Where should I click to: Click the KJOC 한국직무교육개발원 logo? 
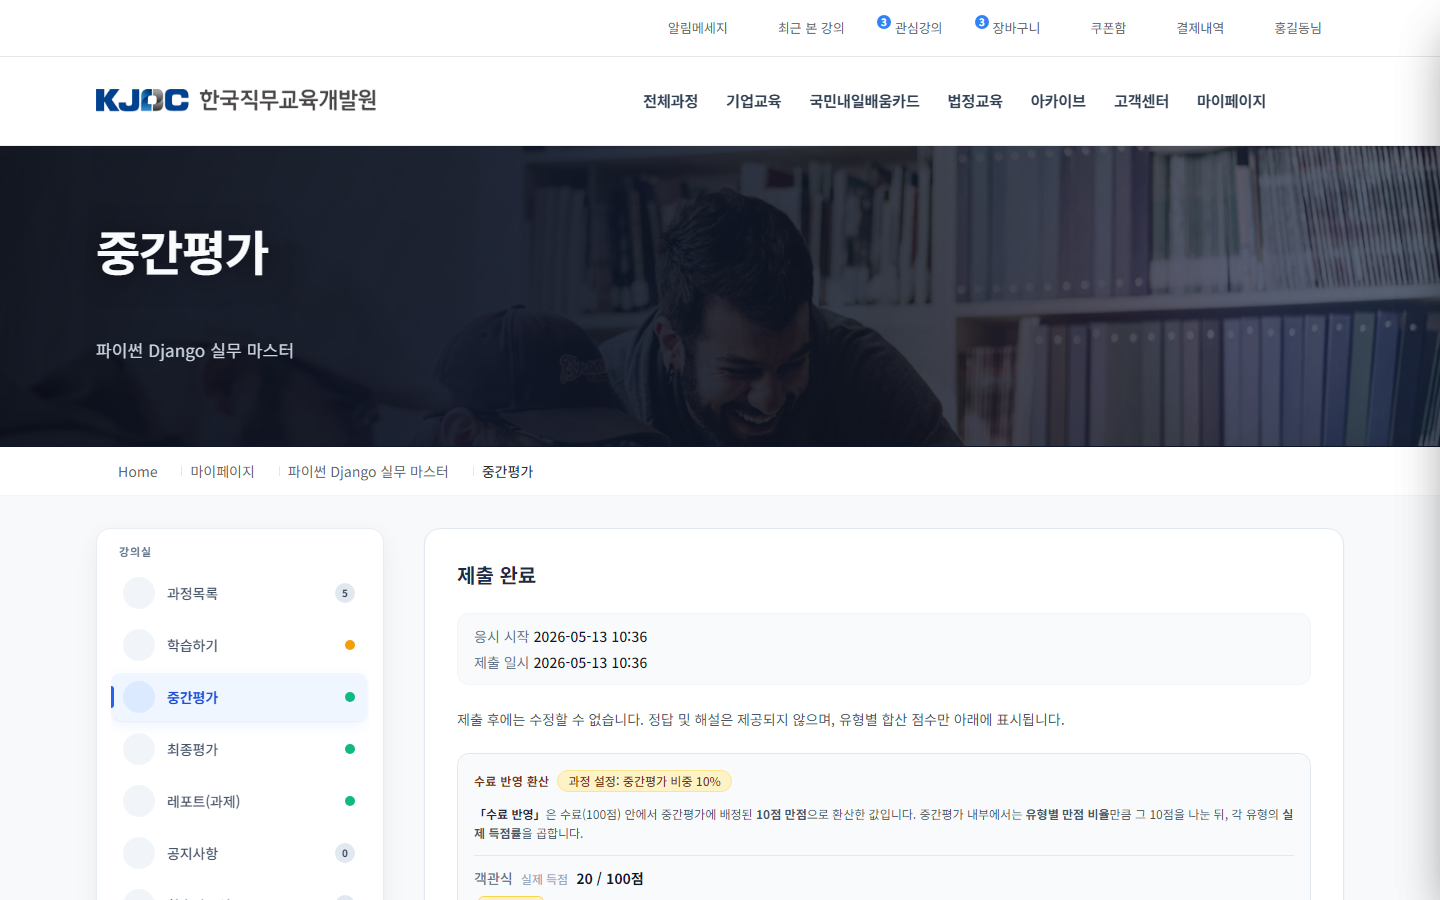(x=236, y=100)
